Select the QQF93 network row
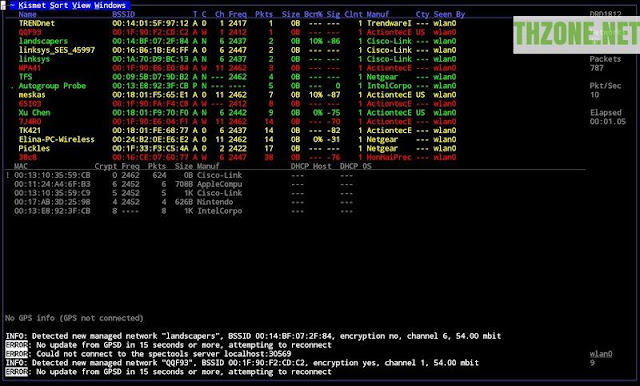640x386 pixels. (238, 32)
